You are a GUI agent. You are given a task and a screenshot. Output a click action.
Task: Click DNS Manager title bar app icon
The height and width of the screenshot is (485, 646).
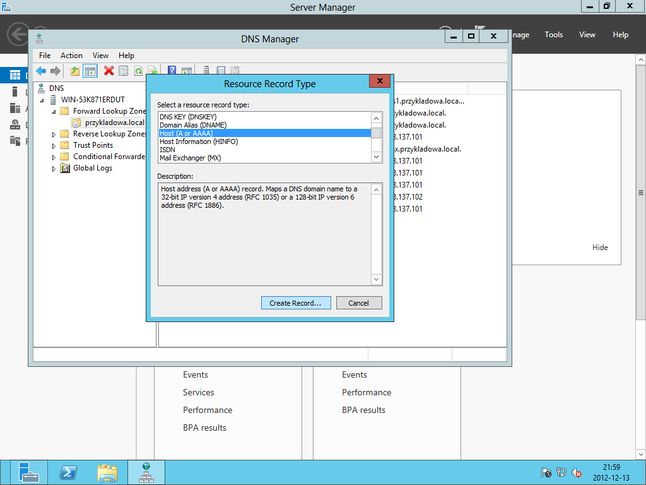(x=40, y=39)
